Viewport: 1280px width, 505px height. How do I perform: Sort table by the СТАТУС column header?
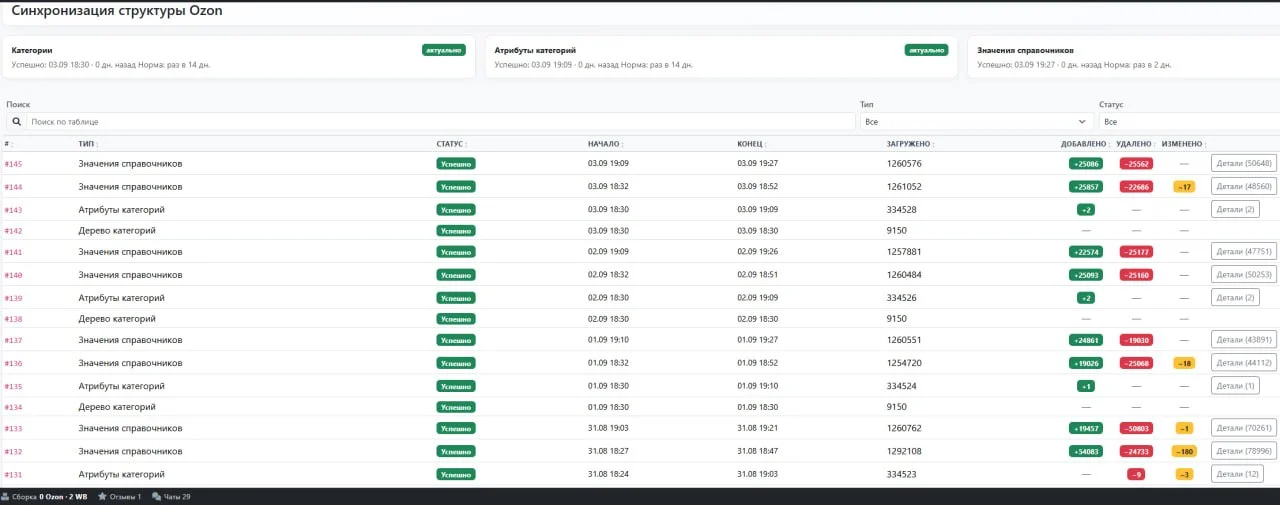(451, 144)
